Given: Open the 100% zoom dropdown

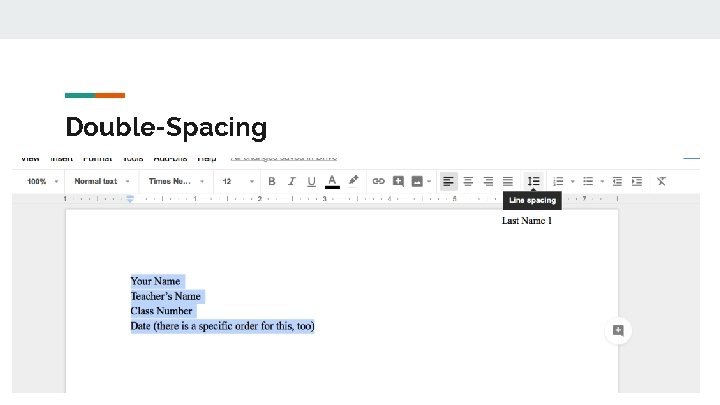Looking at the screenshot, I should (x=43, y=181).
